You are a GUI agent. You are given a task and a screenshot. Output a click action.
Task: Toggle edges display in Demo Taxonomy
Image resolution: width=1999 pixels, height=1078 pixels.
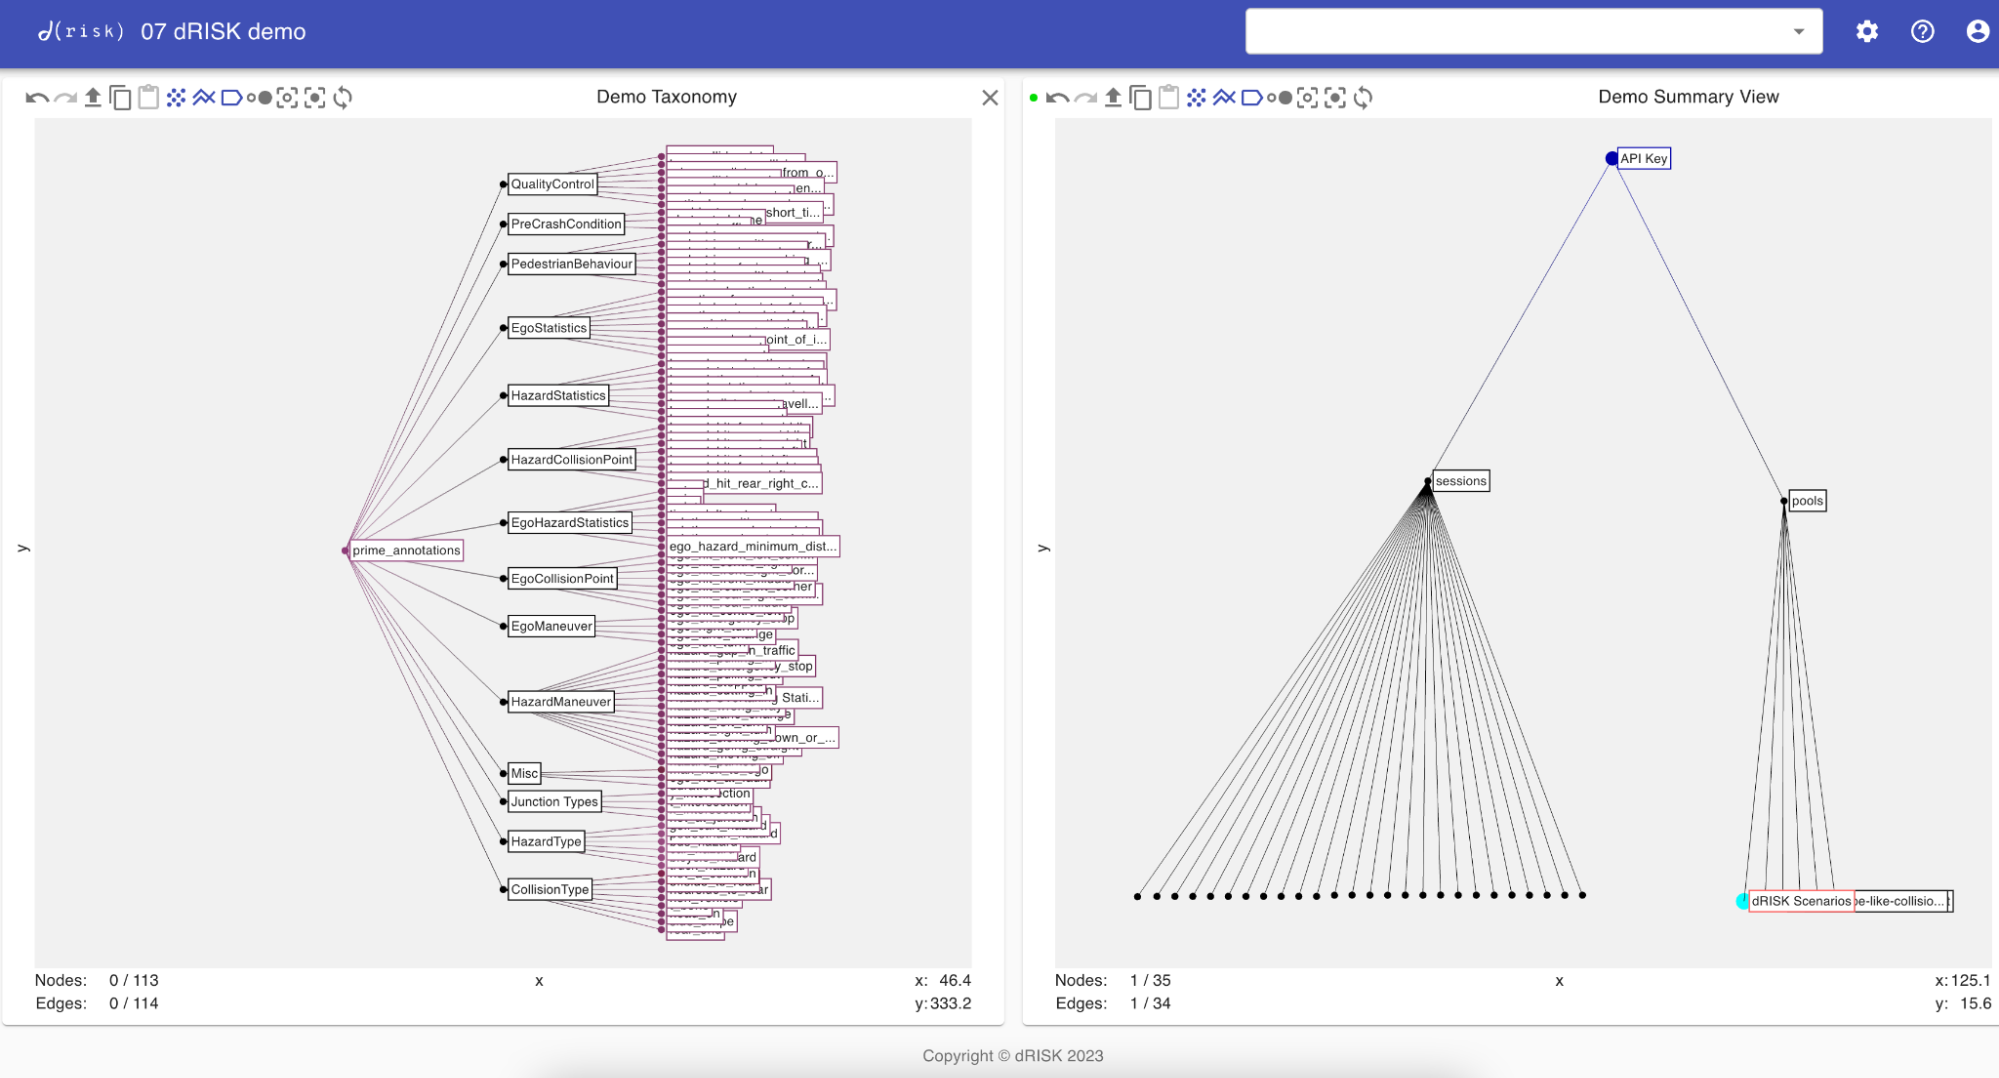tap(204, 98)
